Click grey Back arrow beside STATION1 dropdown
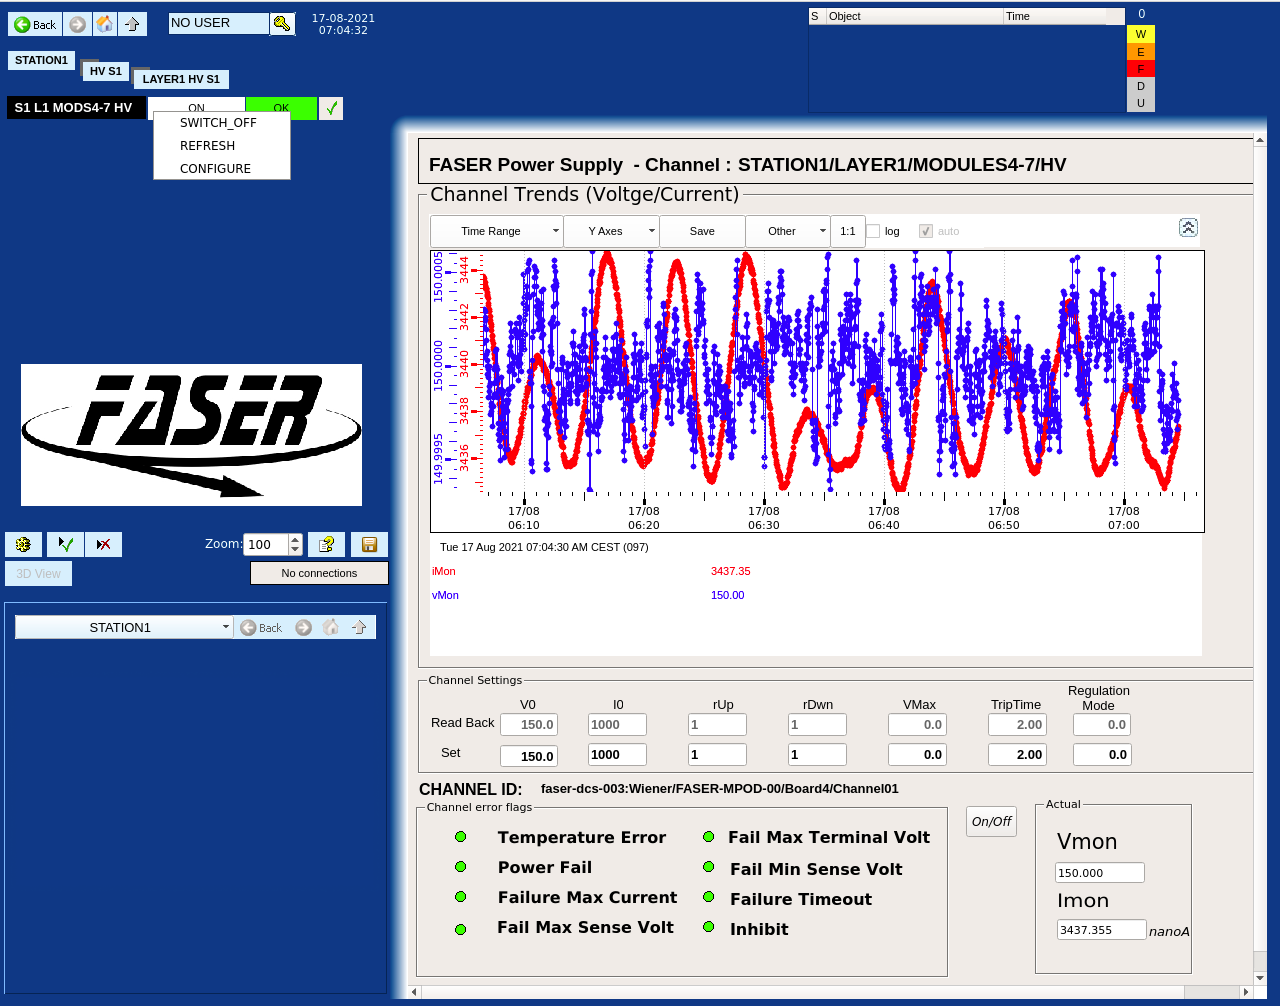This screenshot has height=1006, width=1280. pos(261,627)
